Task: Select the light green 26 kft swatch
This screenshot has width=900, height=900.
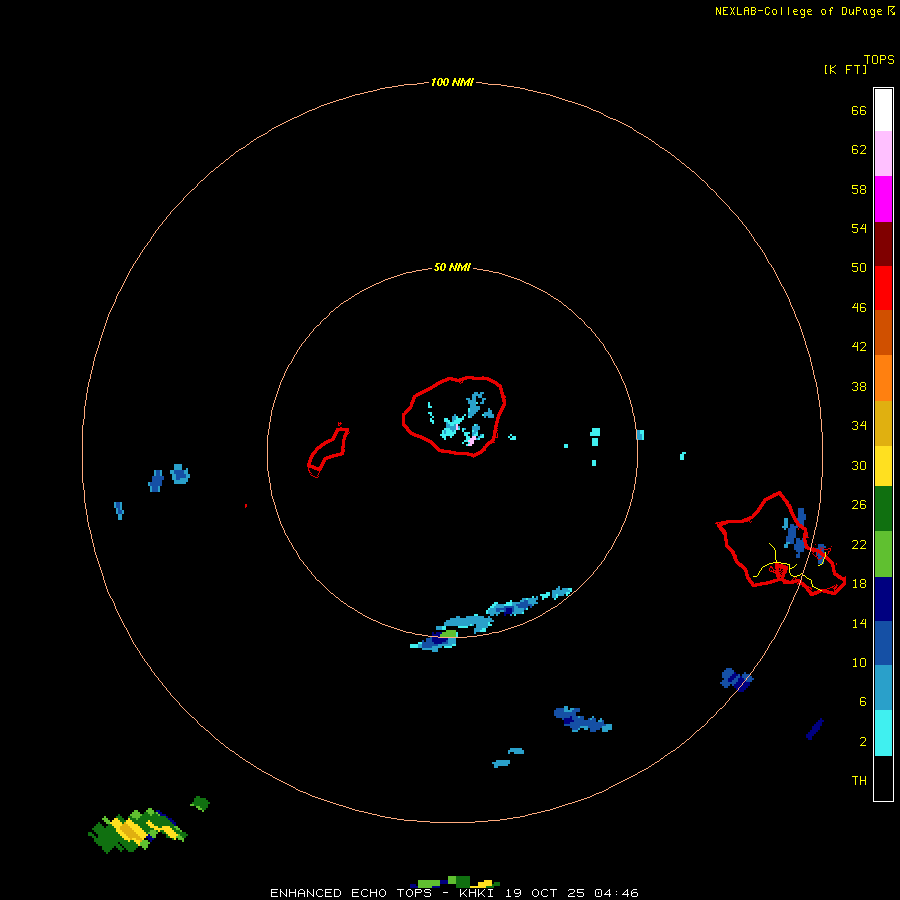Action: pos(883,554)
